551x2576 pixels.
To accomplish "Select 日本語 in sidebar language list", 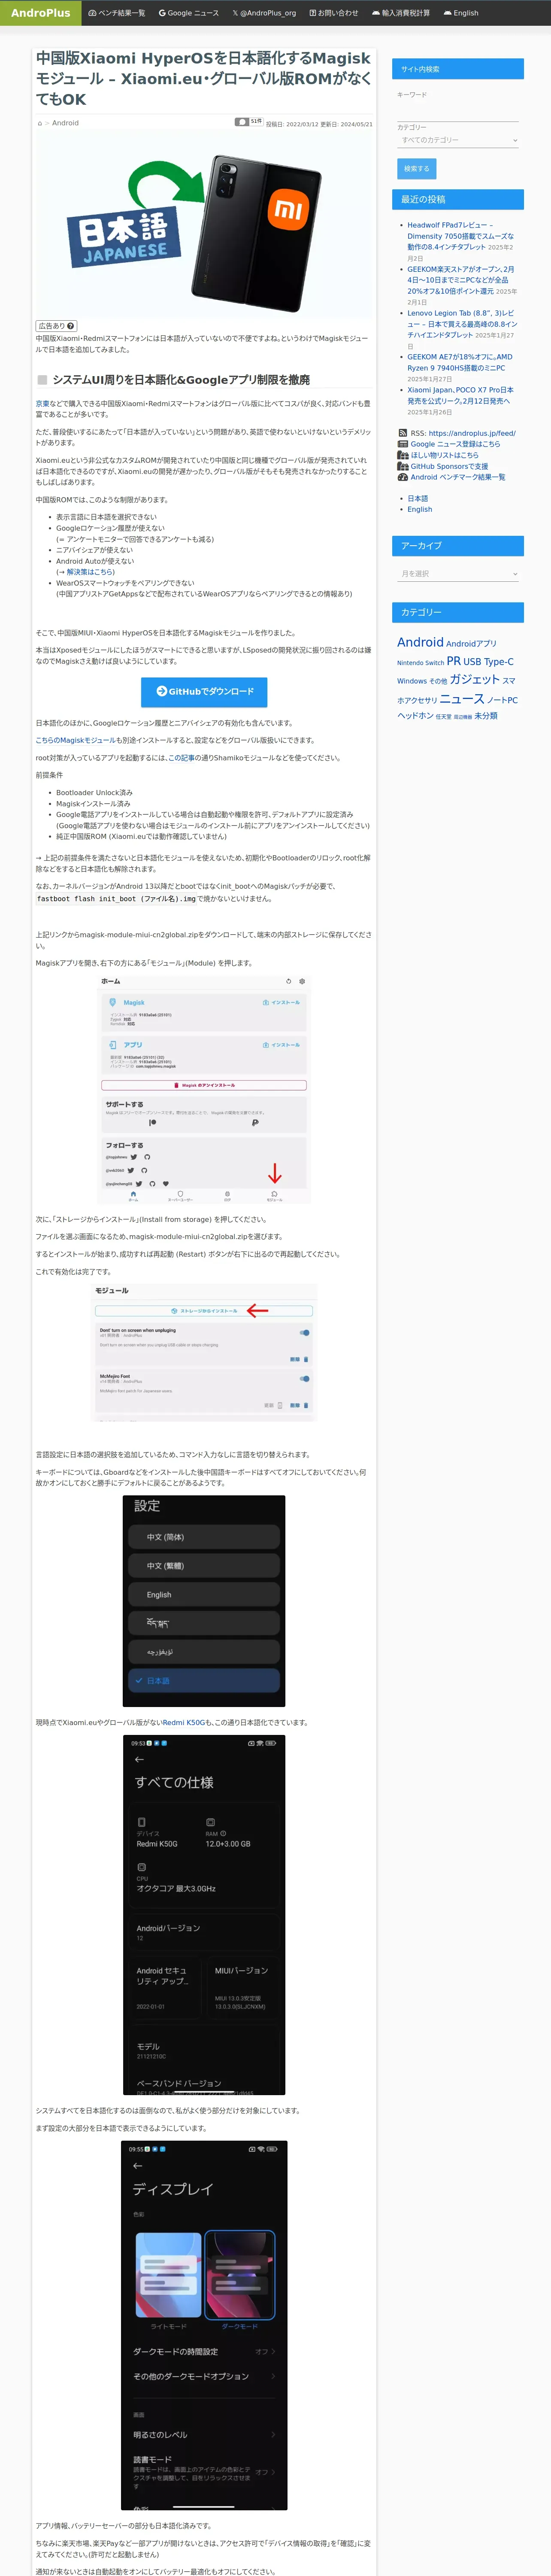I will pos(417,498).
